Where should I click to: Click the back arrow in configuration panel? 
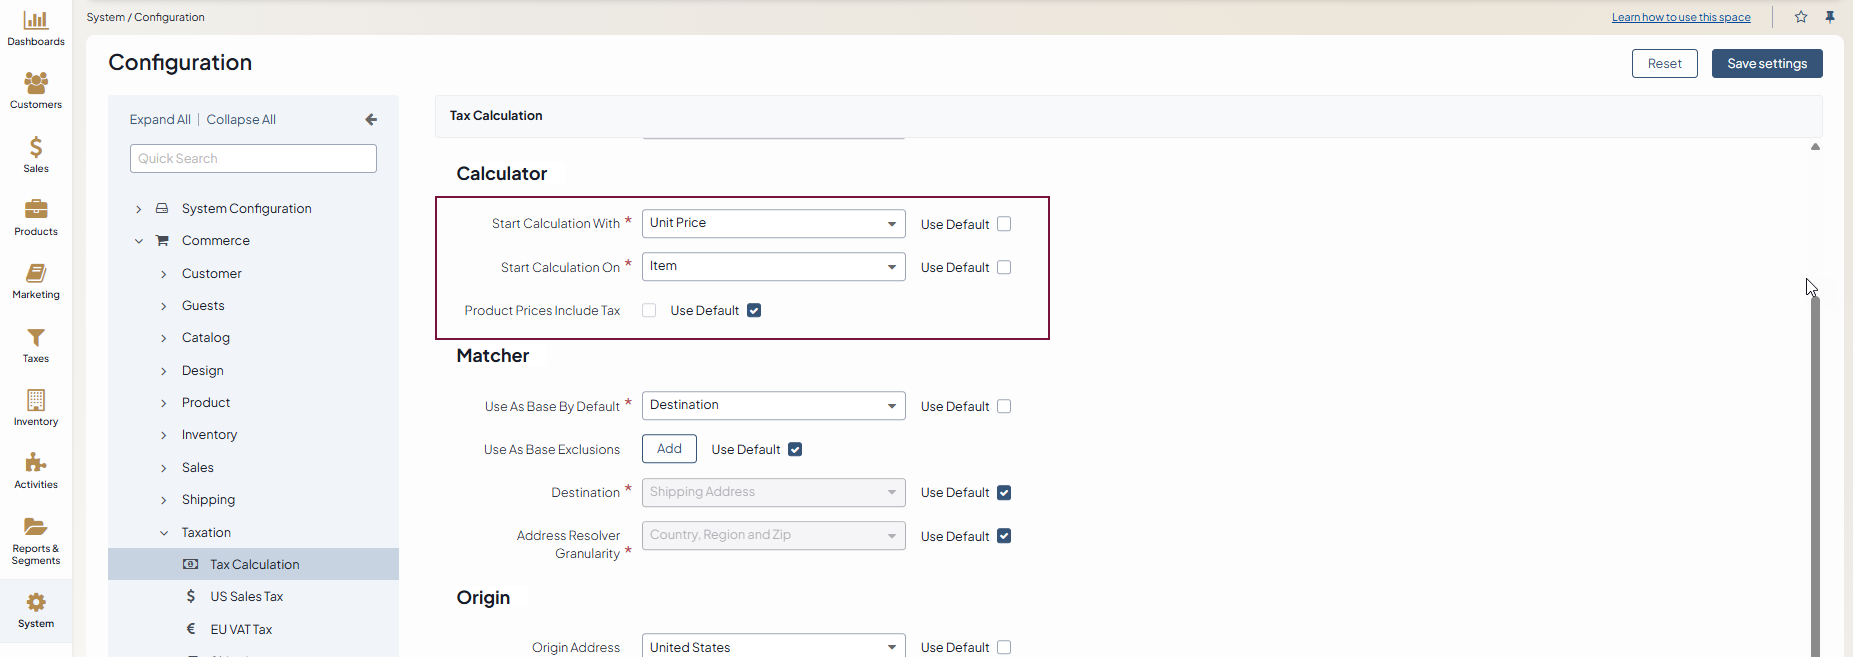pos(371,120)
